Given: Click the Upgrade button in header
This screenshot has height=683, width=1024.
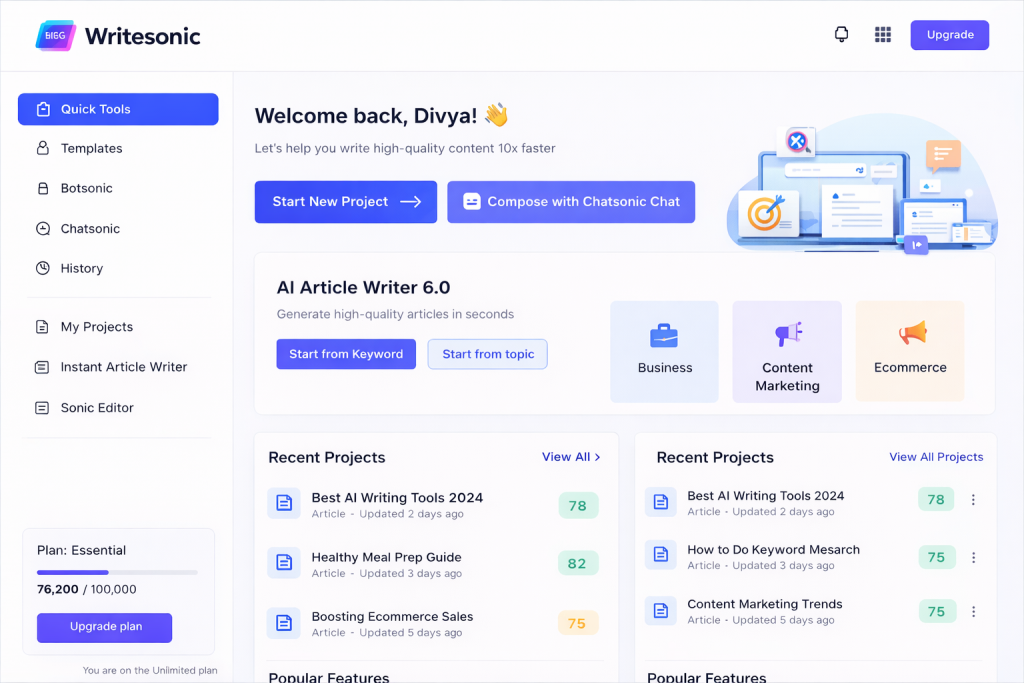Looking at the screenshot, I should pyautogui.click(x=950, y=35).
